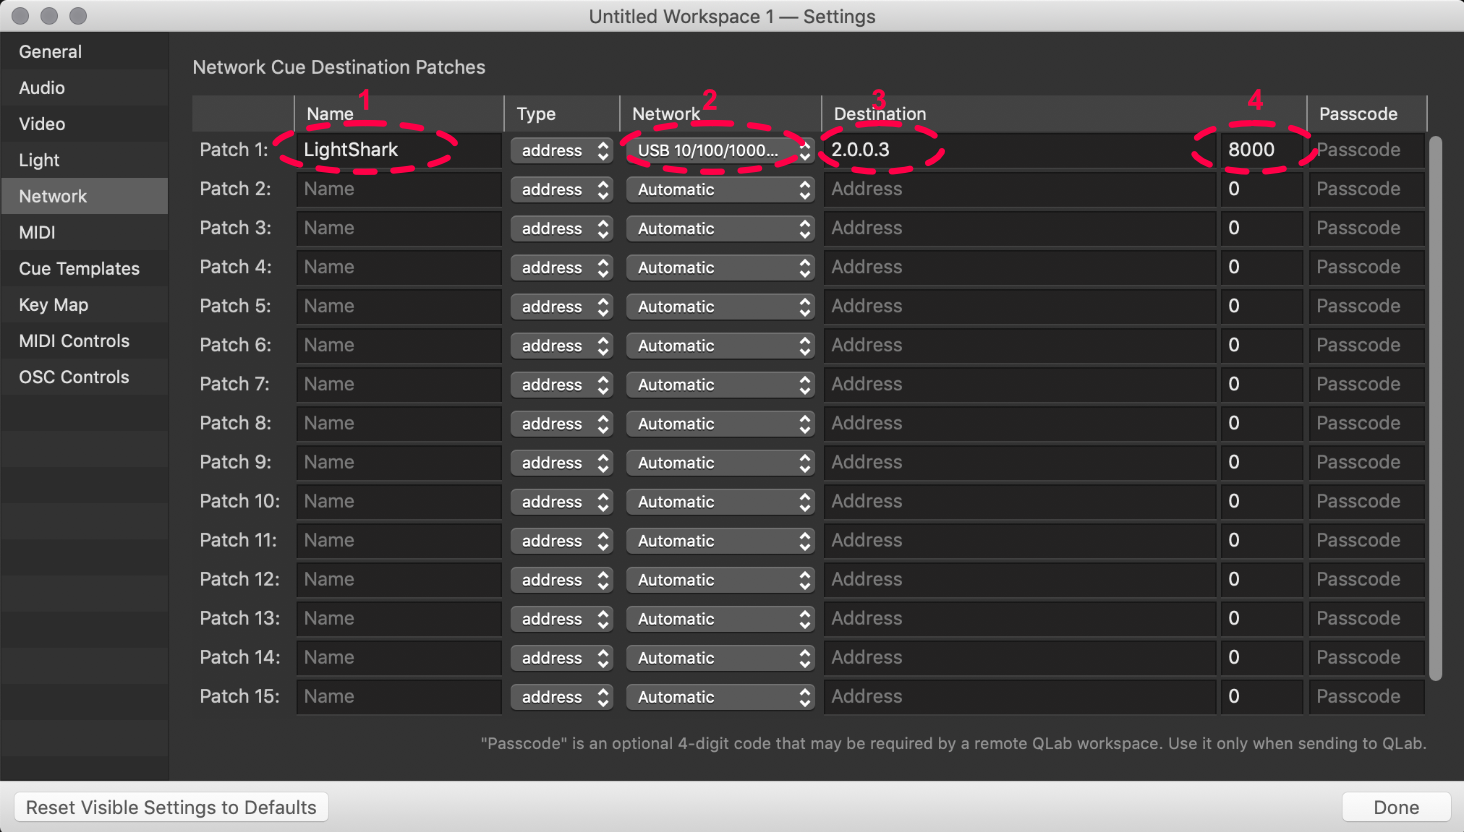
Task: Open Patch 1 Type dropdown
Action: [x=561, y=150]
